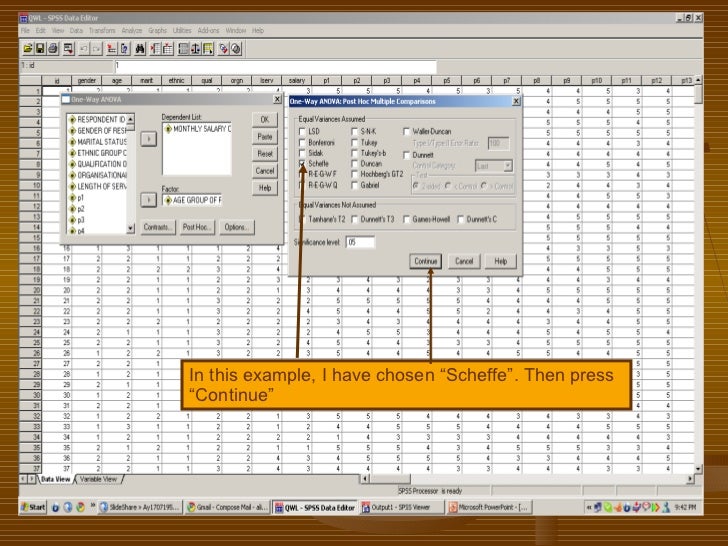Open the Utilities menu
Viewport: 728px width, 546px height.
182,31
